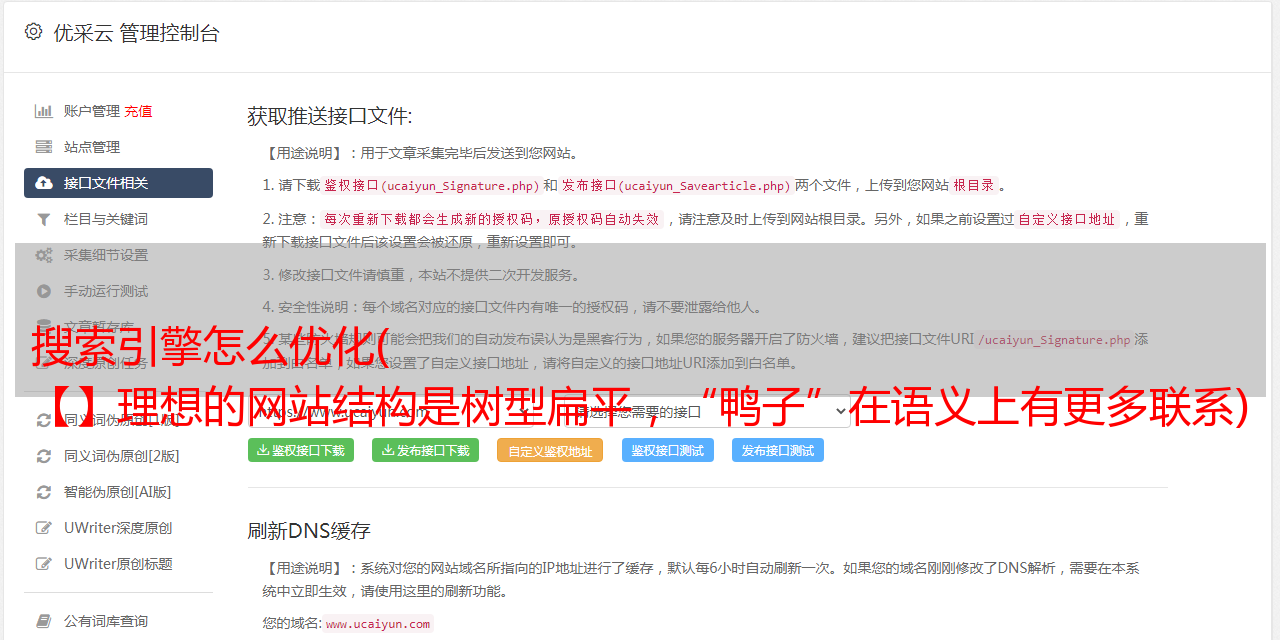Click the red 充值 link
Screen dimensions: 1280x640
[138, 111]
